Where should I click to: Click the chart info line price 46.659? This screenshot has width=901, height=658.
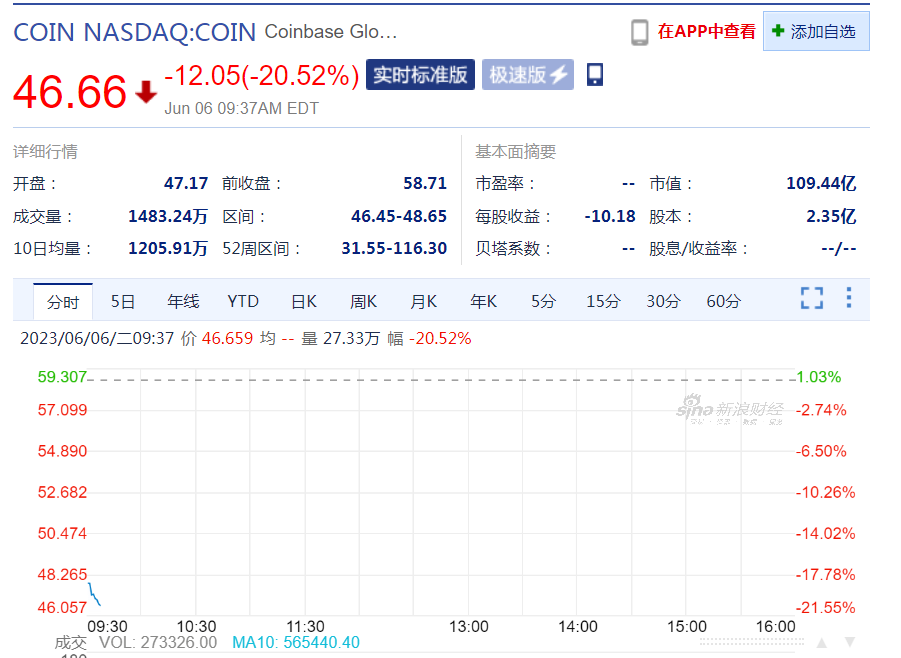227,338
